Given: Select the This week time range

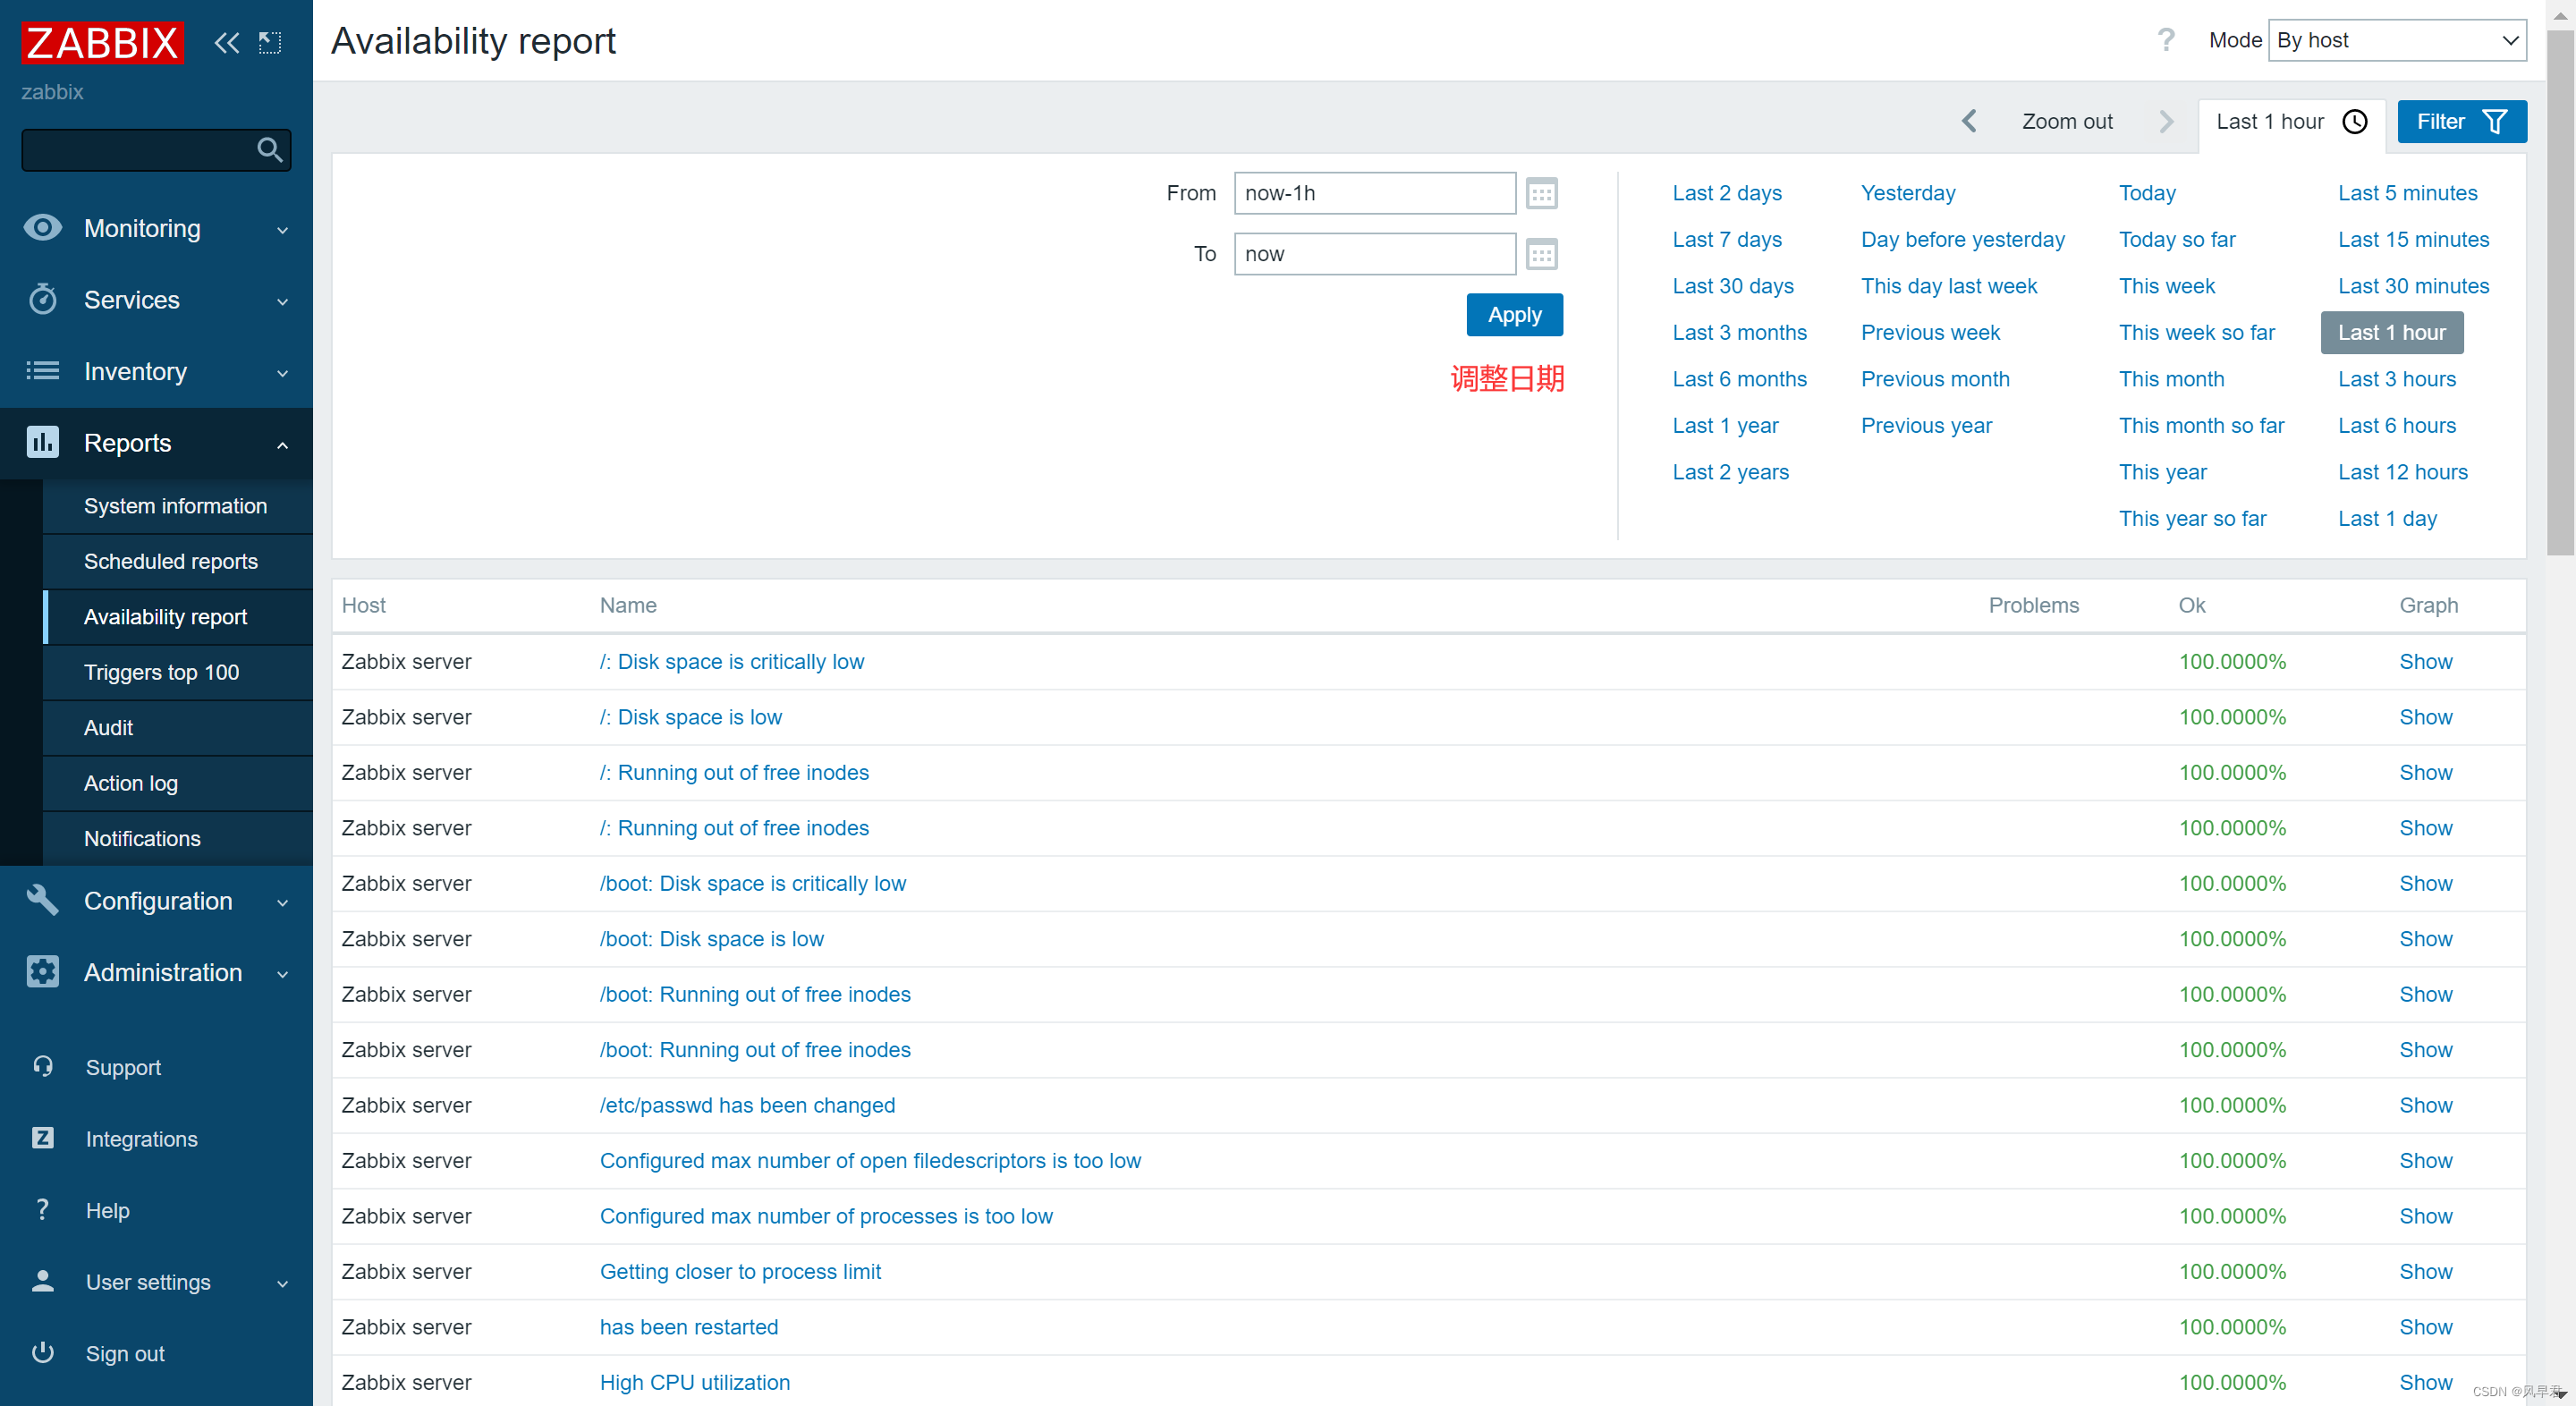Looking at the screenshot, I should click(2166, 285).
